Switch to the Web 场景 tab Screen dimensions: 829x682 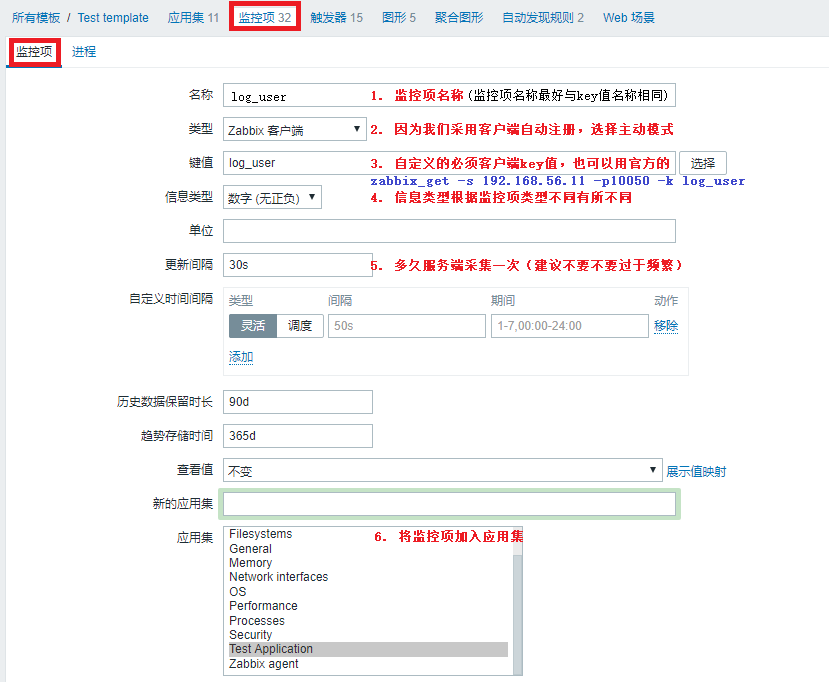click(x=629, y=17)
